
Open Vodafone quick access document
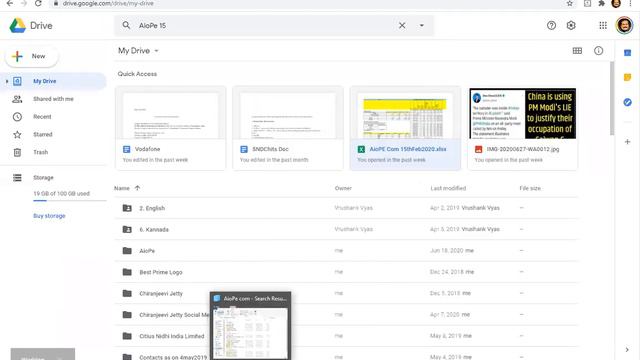point(170,128)
